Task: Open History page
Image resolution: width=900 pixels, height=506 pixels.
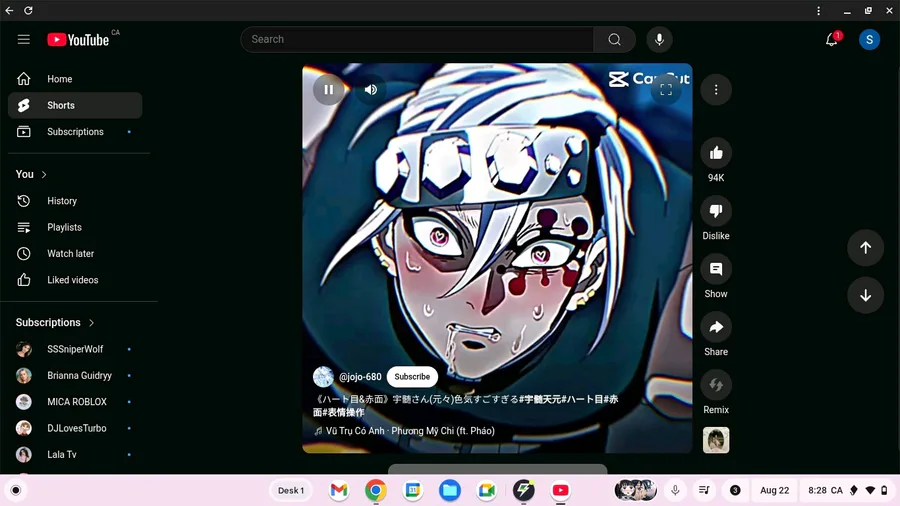Action: [x=75, y=201]
